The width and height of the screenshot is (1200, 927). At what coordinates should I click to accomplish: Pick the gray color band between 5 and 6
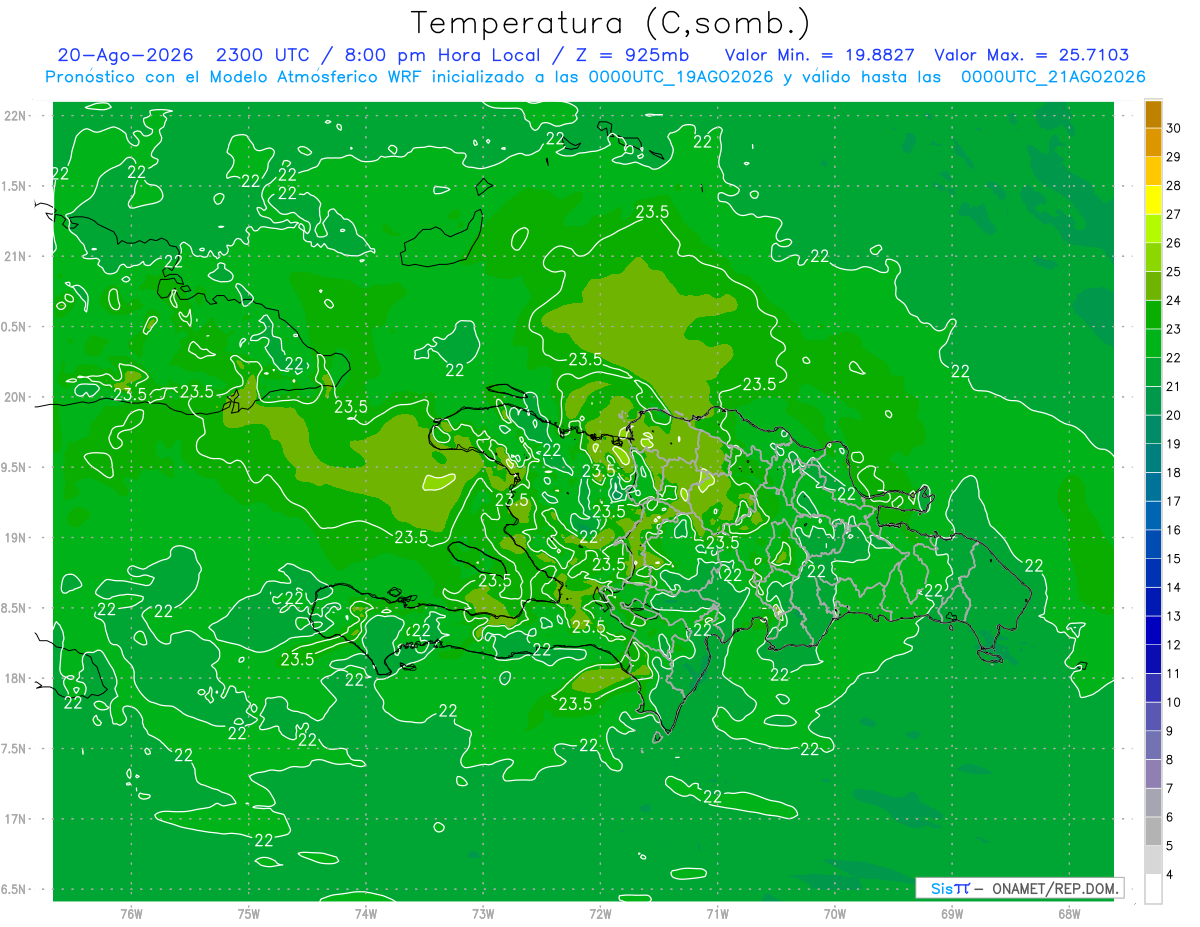1153,831
